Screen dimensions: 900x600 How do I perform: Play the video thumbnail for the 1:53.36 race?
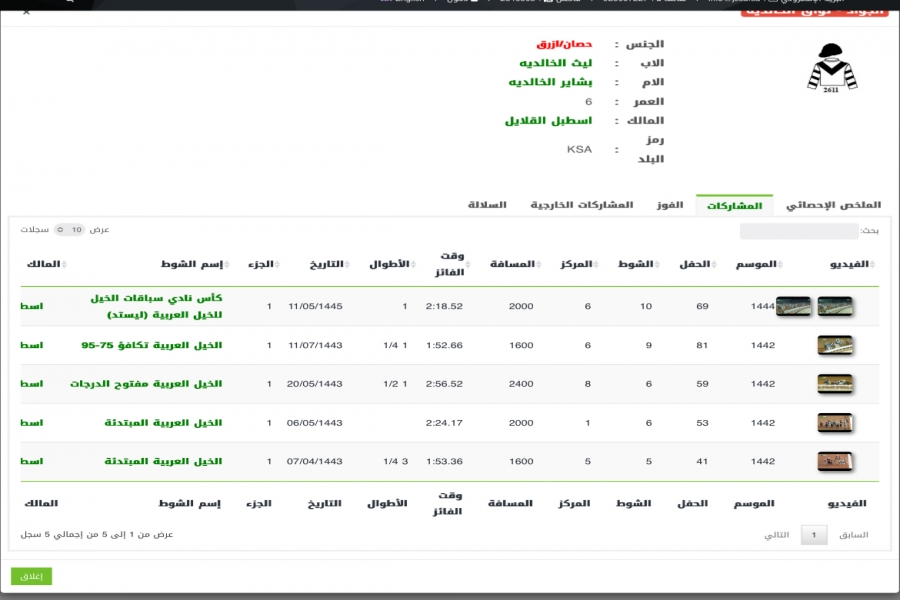tap(834, 462)
